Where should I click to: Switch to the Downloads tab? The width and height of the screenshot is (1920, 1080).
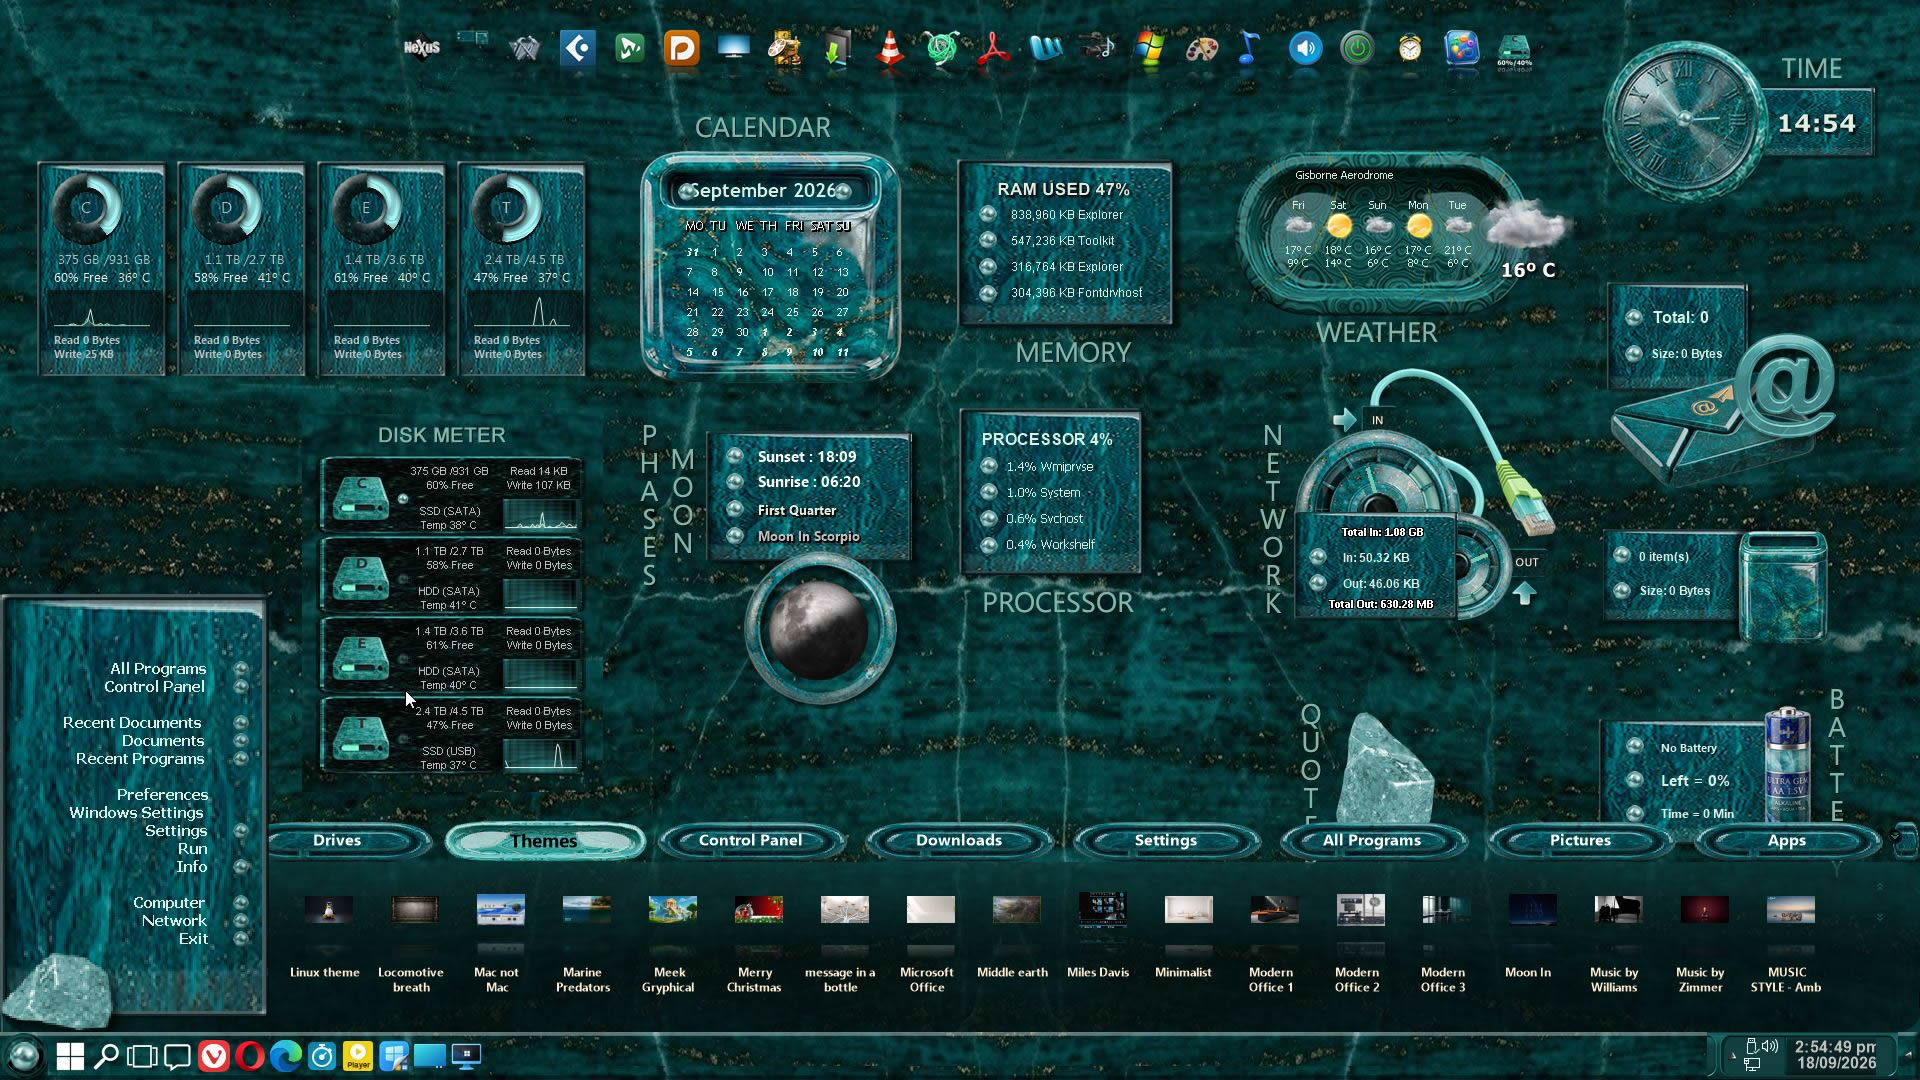[958, 840]
